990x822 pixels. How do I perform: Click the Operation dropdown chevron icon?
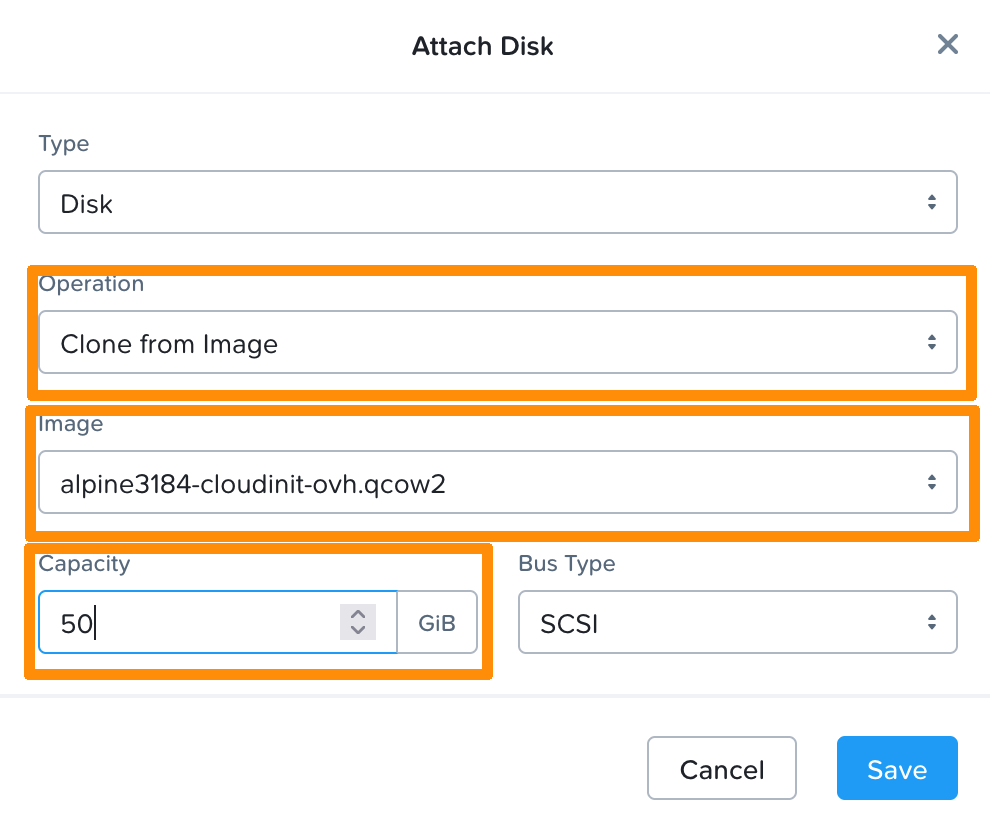pyautogui.click(x=932, y=342)
